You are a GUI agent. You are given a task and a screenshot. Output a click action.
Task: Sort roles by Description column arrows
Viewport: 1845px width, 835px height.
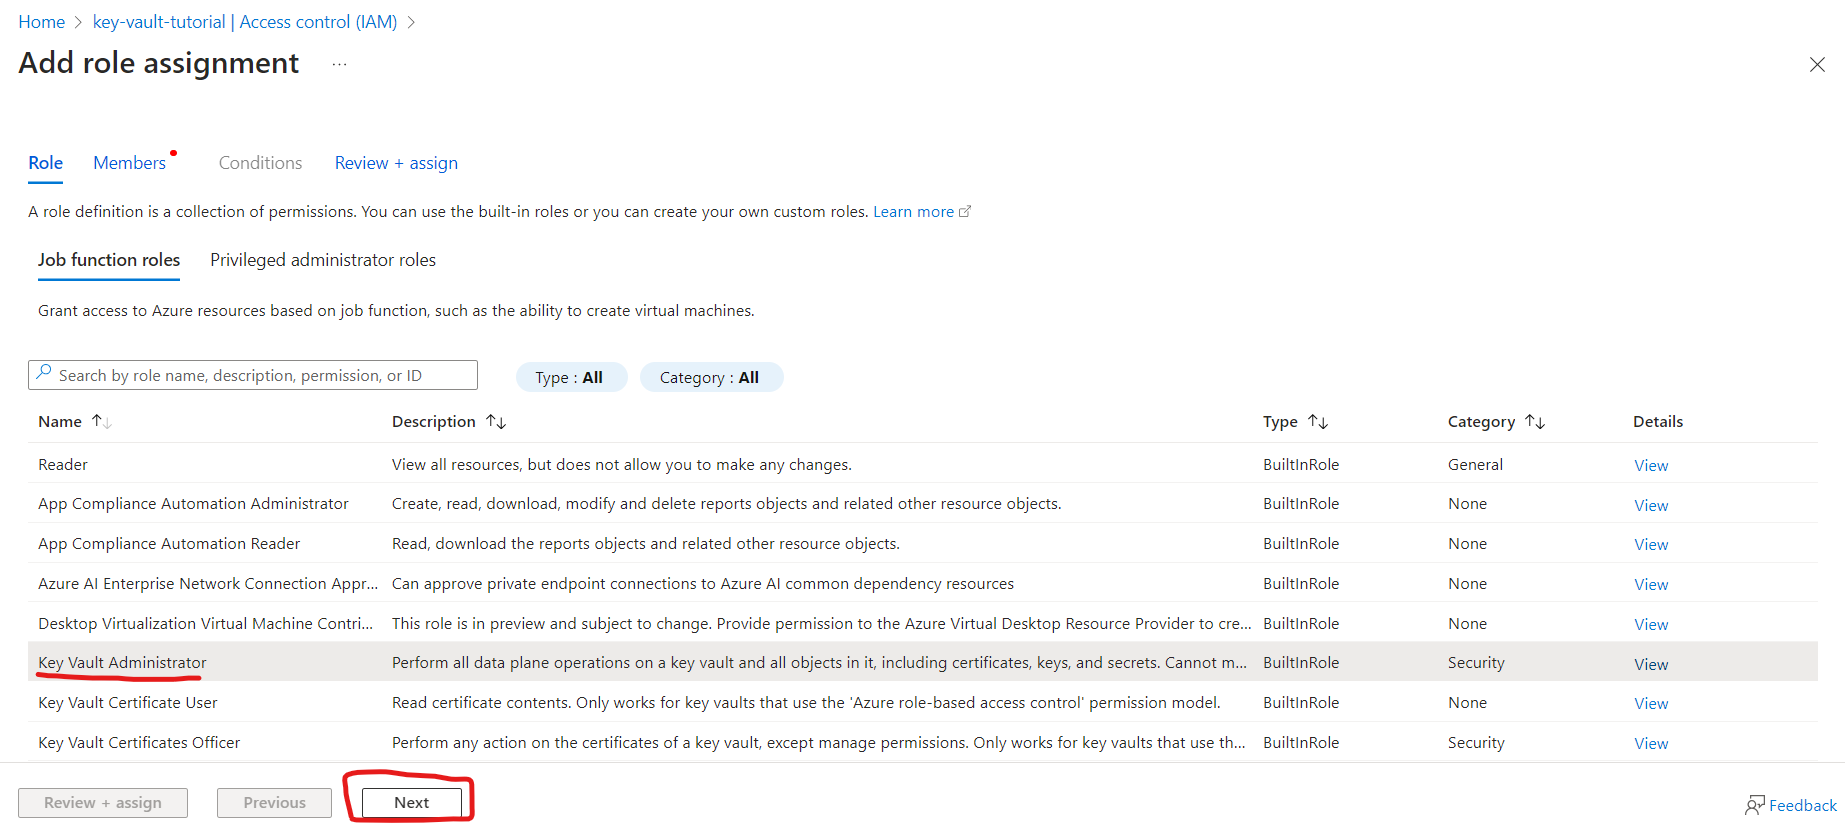coord(496,422)
